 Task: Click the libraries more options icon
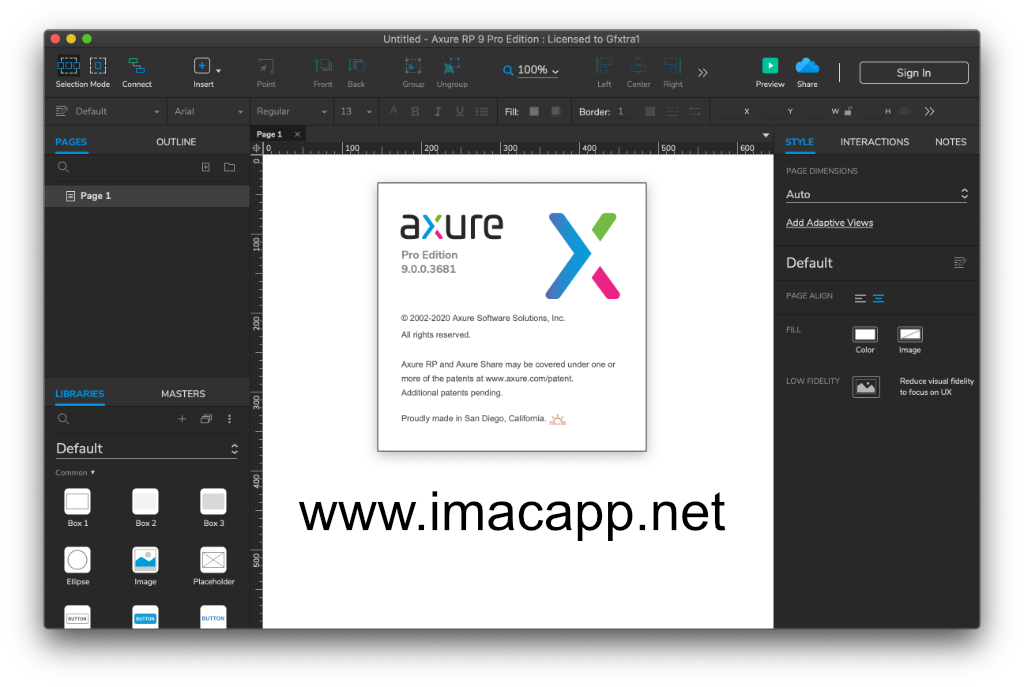(229, 419)
